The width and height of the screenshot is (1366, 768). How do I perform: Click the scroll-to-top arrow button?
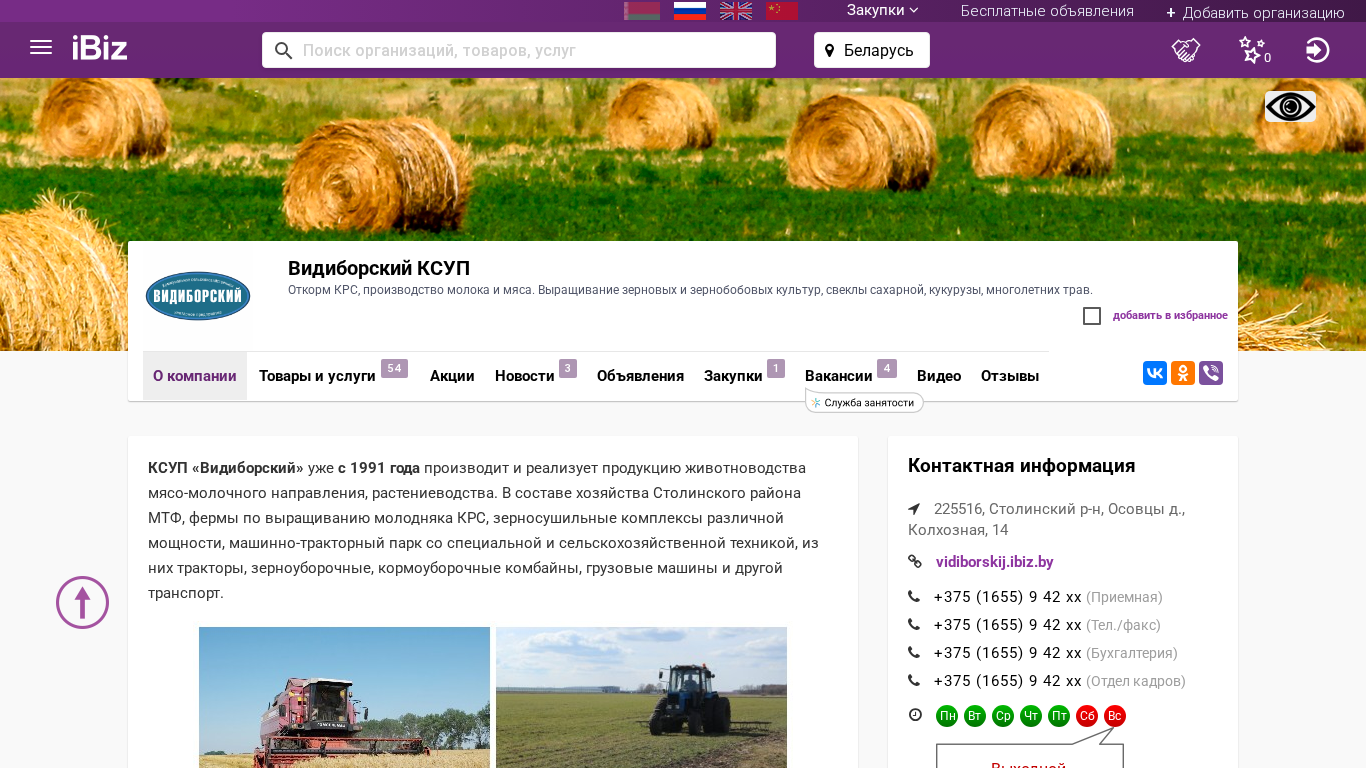tap(82, 602)
